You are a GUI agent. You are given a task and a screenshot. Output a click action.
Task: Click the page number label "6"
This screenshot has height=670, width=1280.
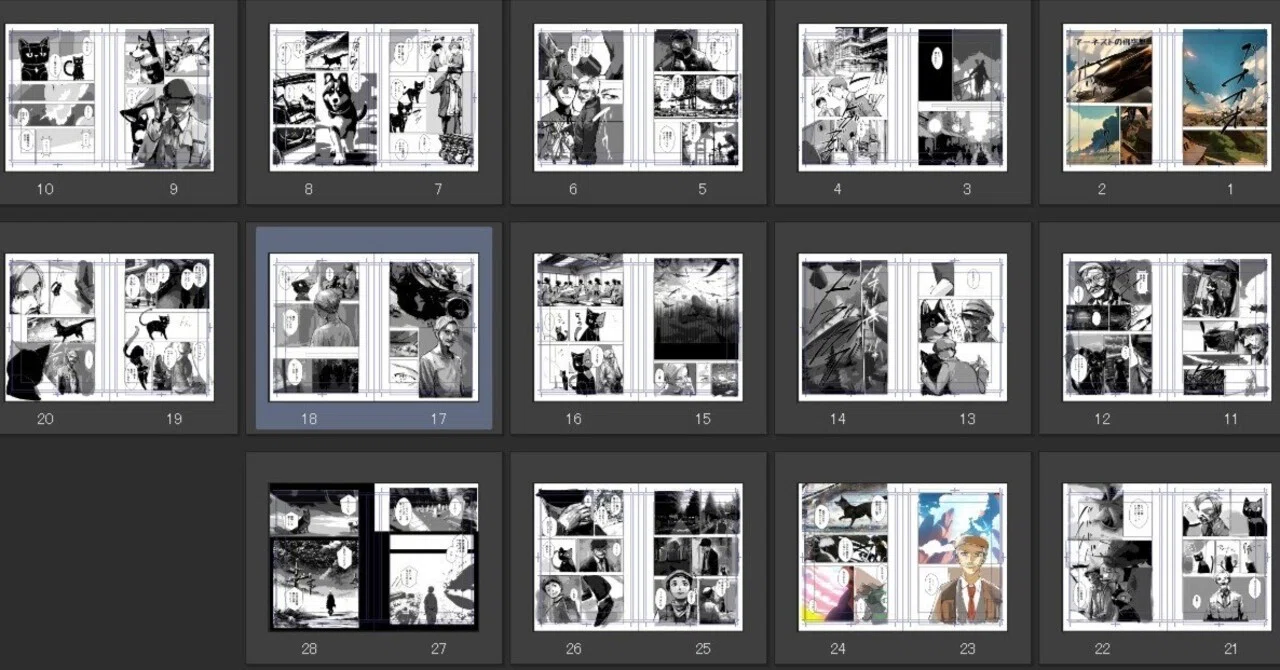[x=573, y=189]
